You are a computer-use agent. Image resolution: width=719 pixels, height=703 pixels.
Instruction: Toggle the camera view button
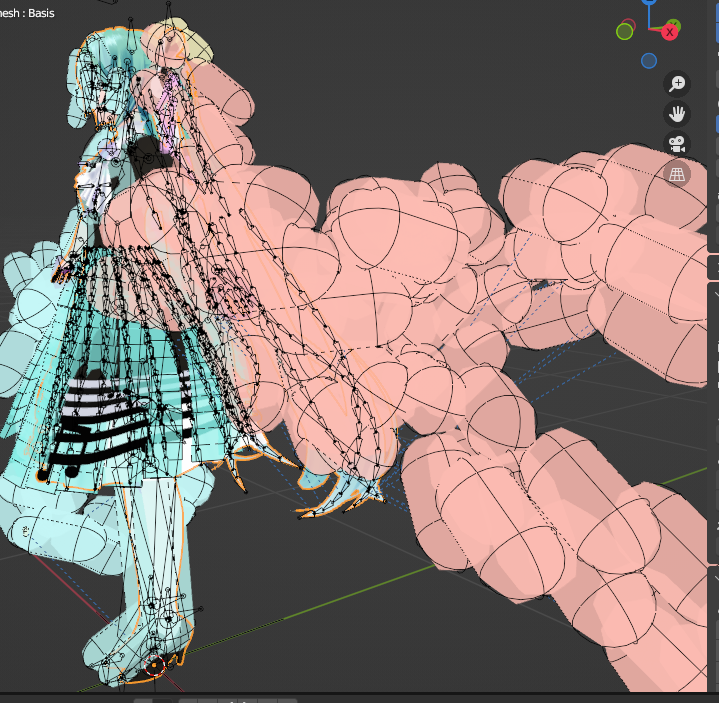pyautogui.click(x=677, y=144)
